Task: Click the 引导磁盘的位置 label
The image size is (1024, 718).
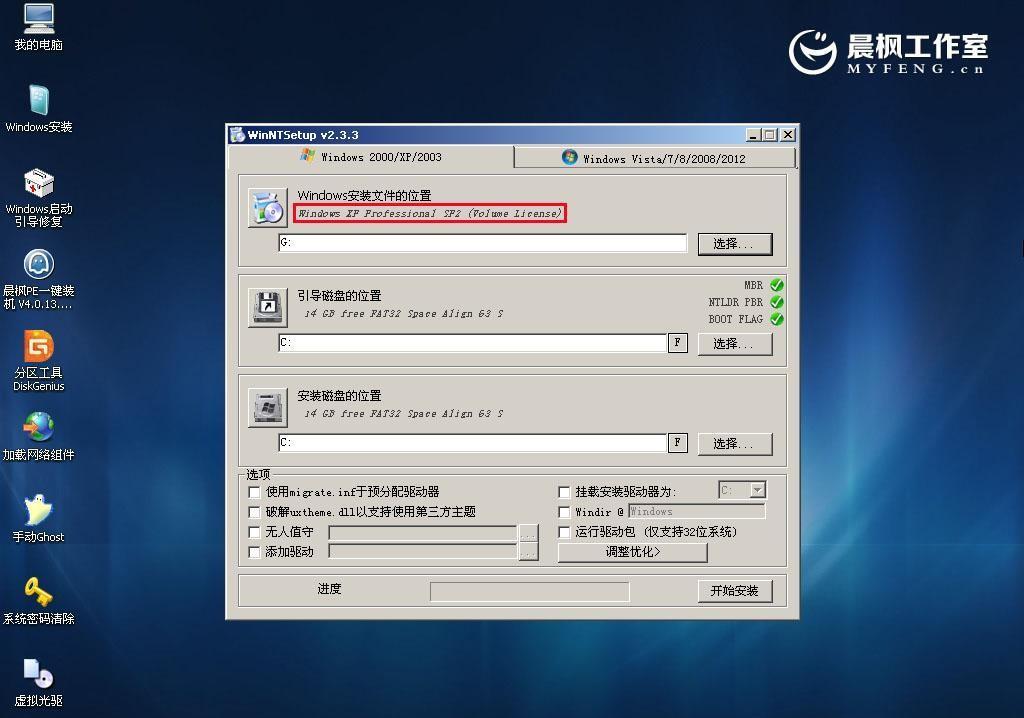Action: tap(340, 296)
